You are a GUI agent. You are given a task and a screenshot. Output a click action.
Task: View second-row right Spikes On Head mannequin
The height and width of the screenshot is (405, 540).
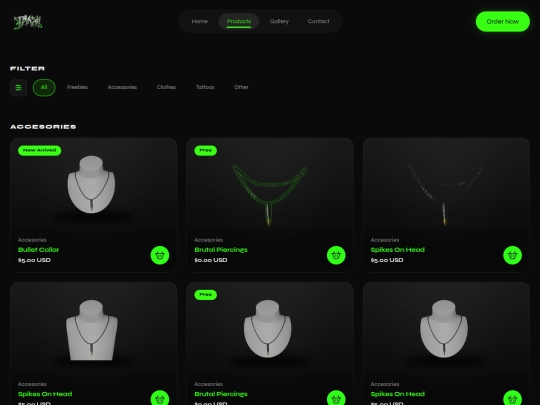click(x=444, y=328)
